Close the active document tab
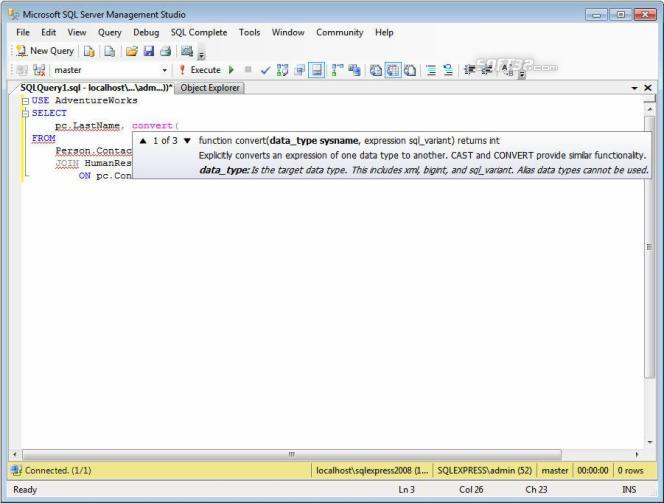The width and height of the screenshot is (664, 503). [648, 88]
